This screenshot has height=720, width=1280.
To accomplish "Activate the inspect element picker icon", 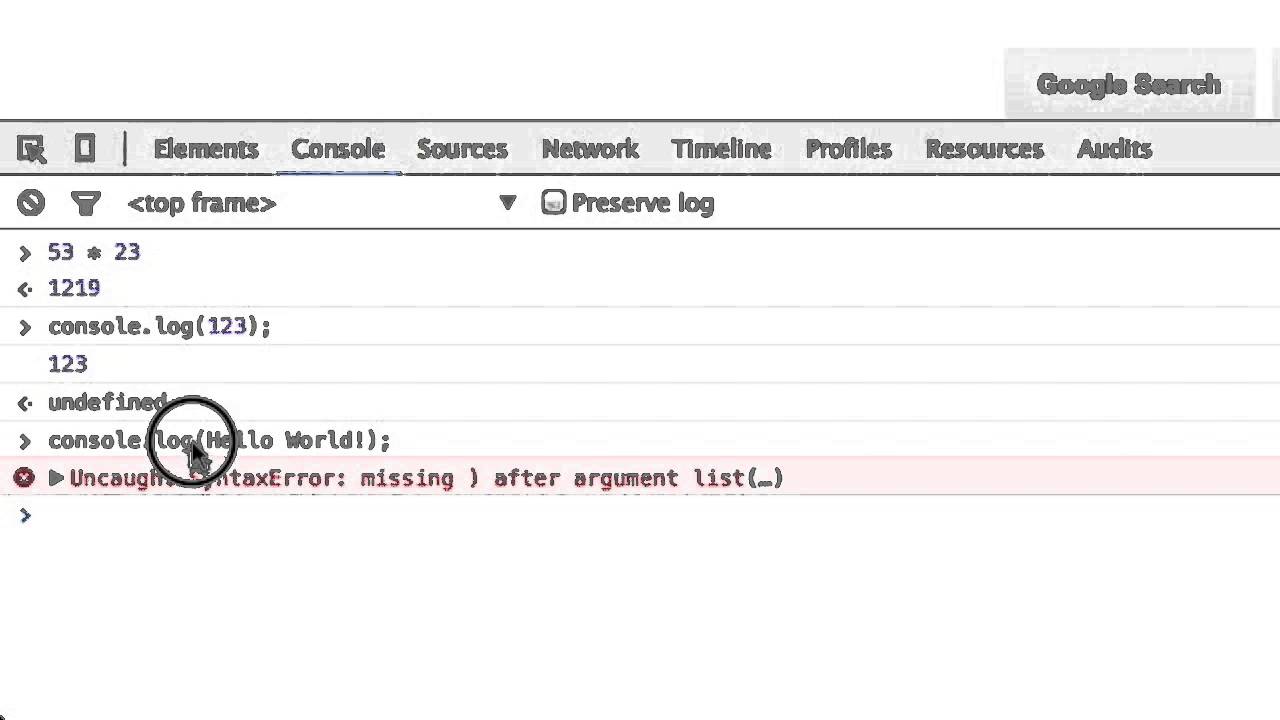I will tap(32, 149).
